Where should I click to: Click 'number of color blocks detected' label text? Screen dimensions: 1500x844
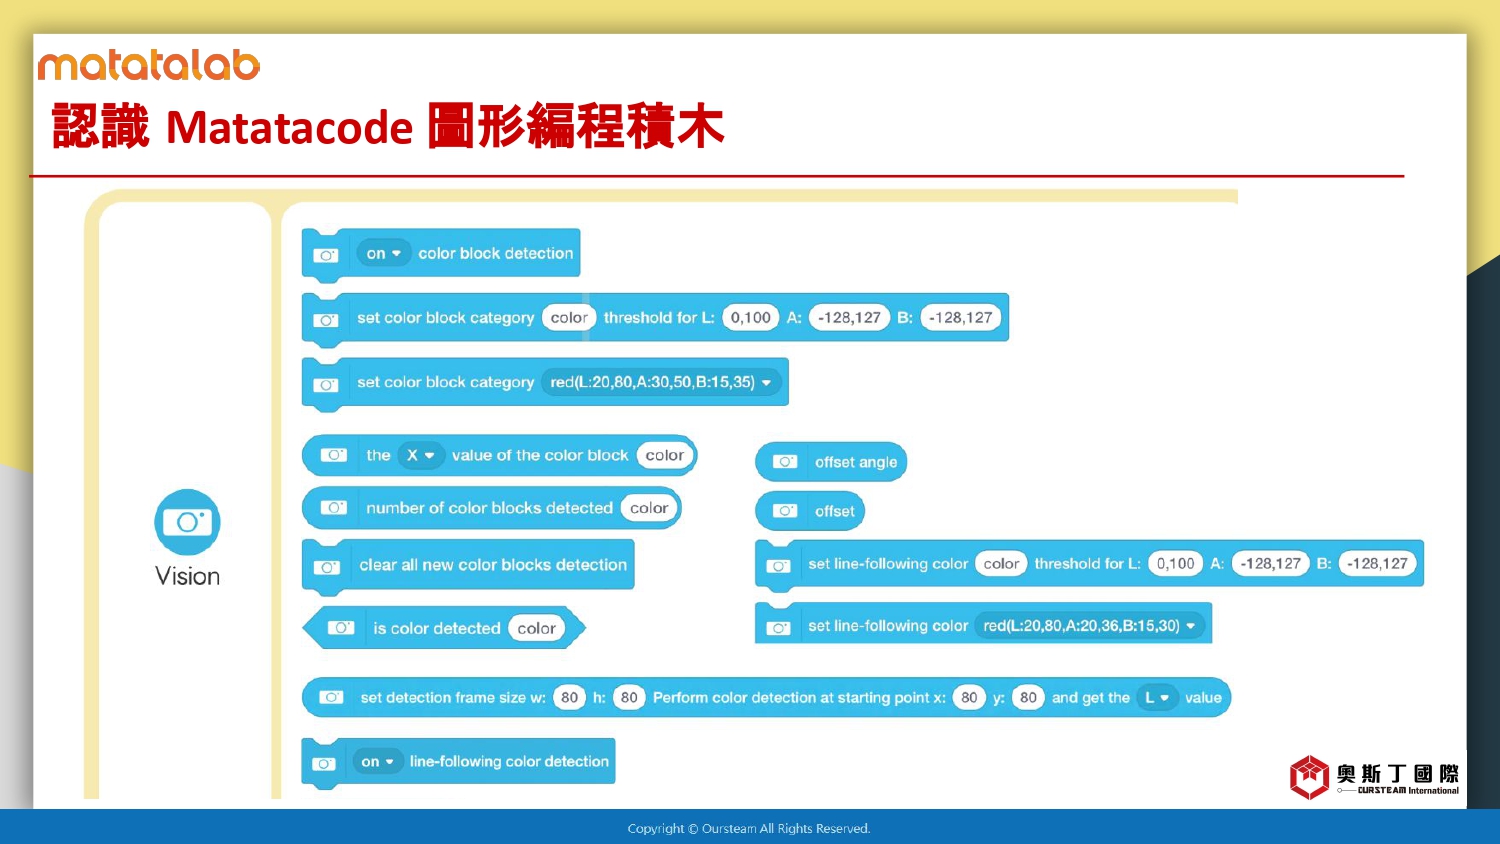pos(489,508)
